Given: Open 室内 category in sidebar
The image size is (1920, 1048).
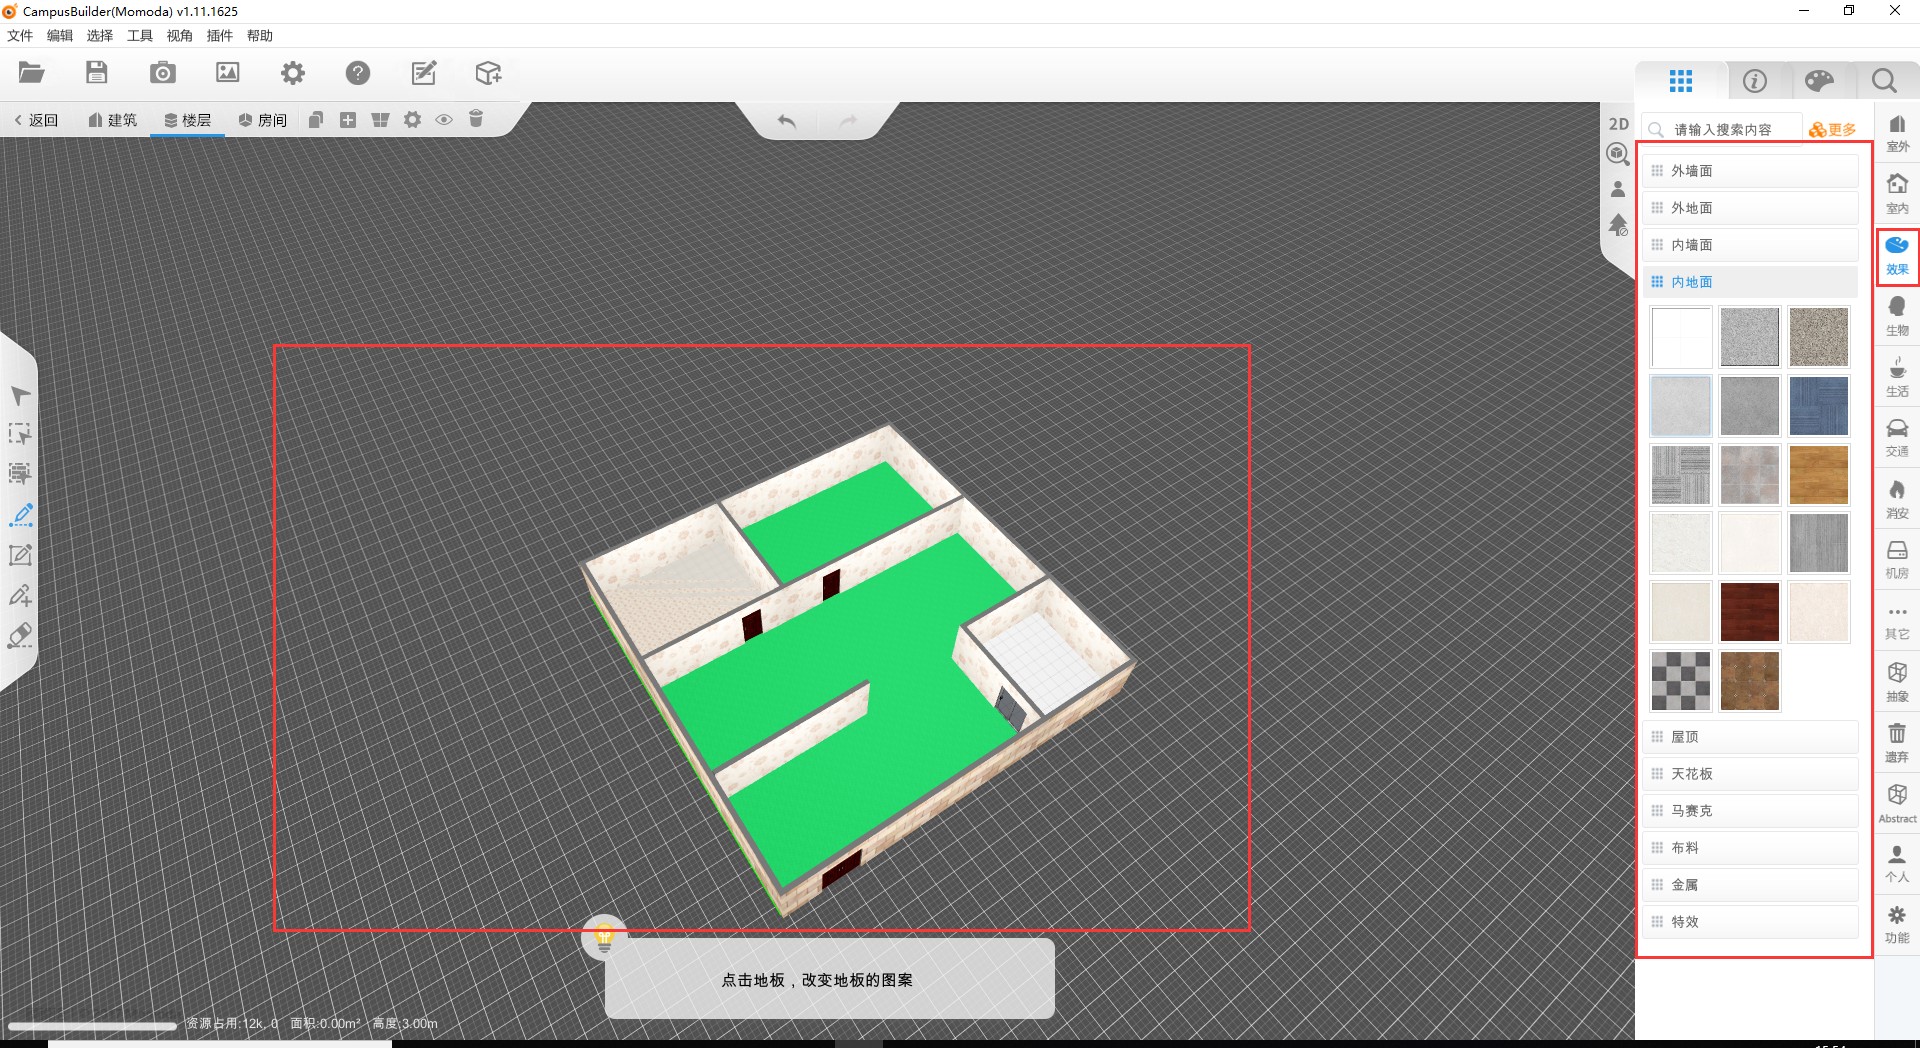Looking at the screenshot, I should (x=1897, y=193).
